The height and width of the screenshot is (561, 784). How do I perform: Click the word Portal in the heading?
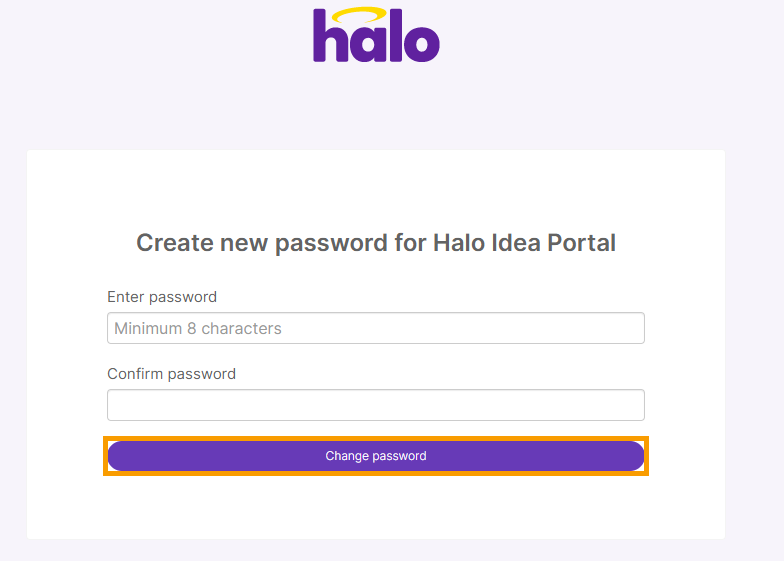[x=581, y=243]
